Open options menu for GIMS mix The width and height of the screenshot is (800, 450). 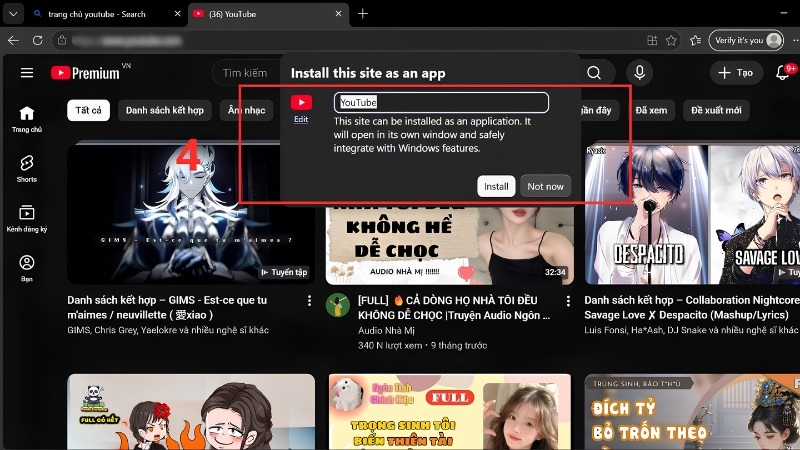coord(309,301)
